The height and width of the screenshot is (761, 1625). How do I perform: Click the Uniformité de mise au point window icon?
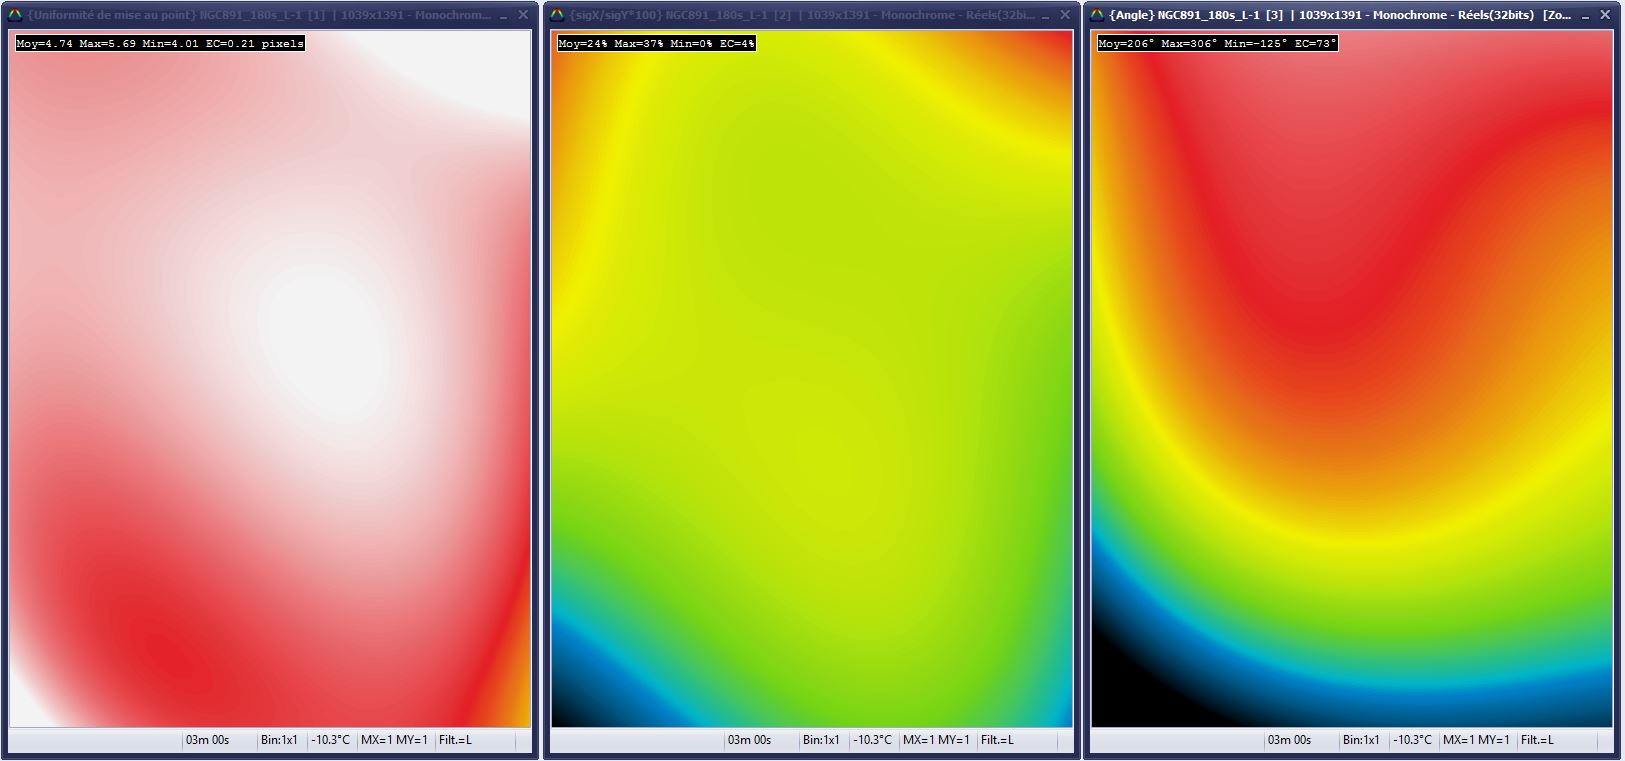tap(15, 15)
